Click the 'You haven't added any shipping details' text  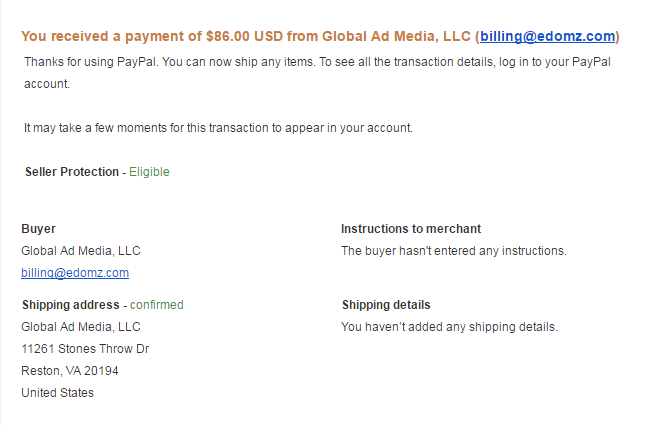449,327
